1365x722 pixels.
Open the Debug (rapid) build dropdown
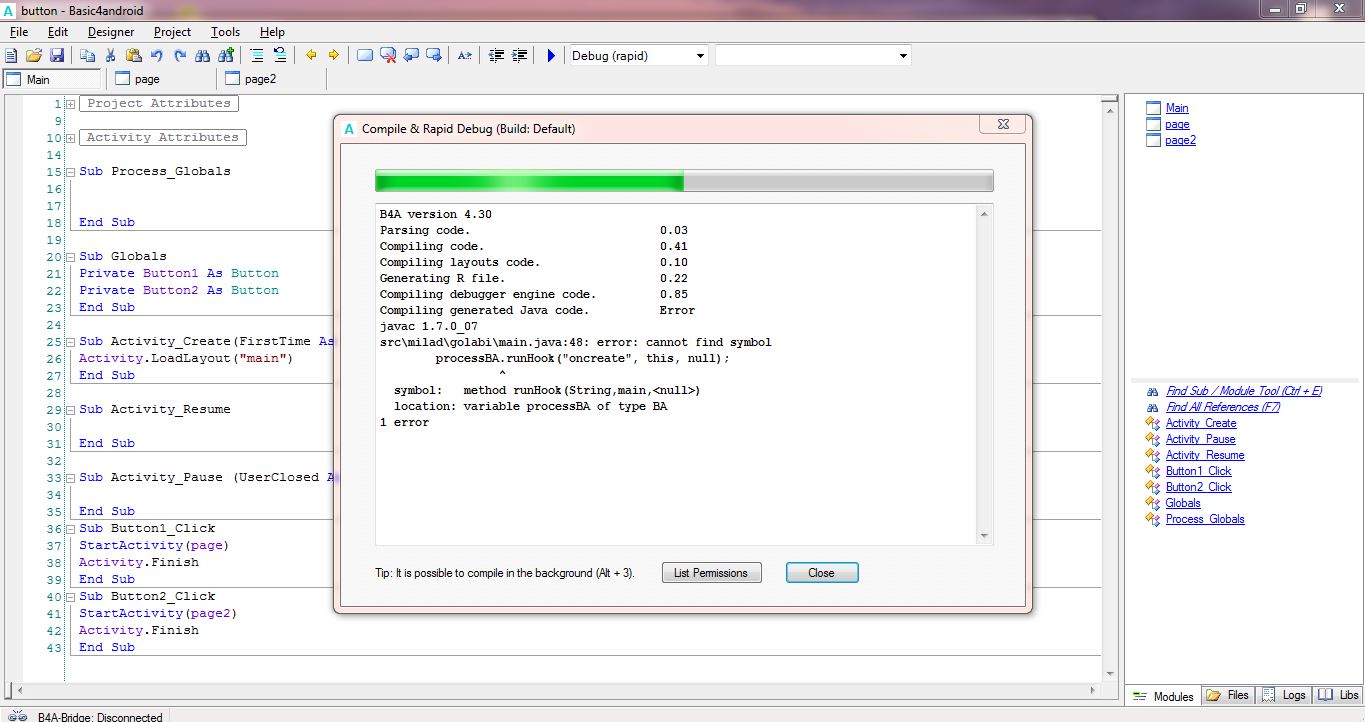[x=699, y=56]
